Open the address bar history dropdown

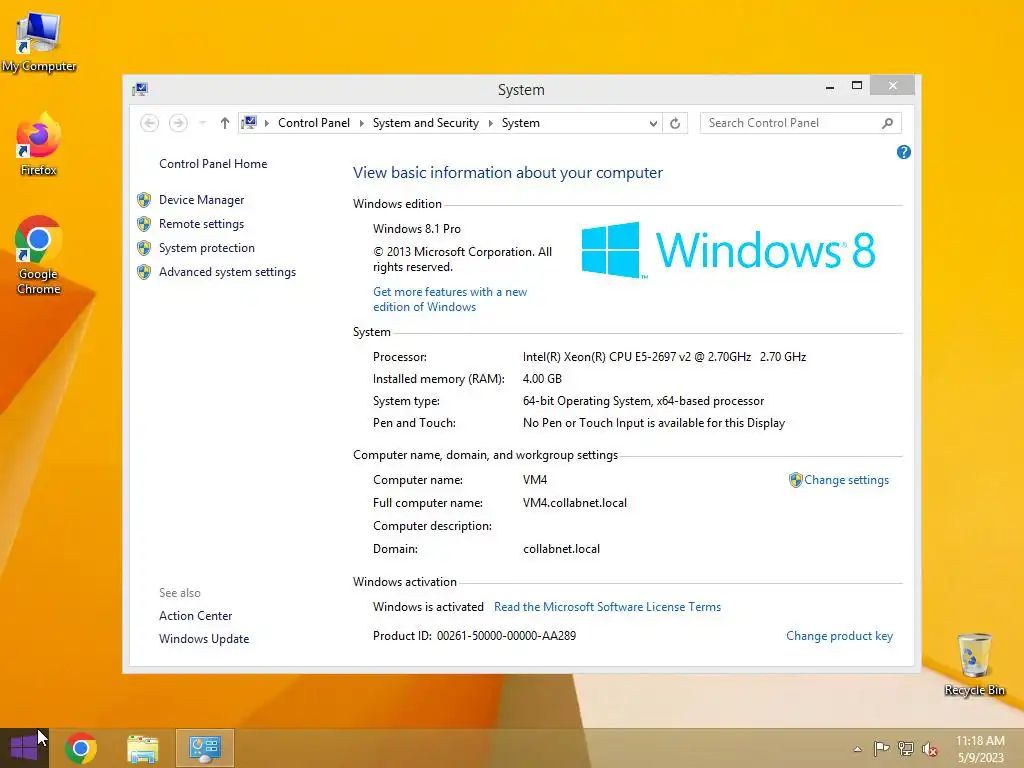(652, 123)
